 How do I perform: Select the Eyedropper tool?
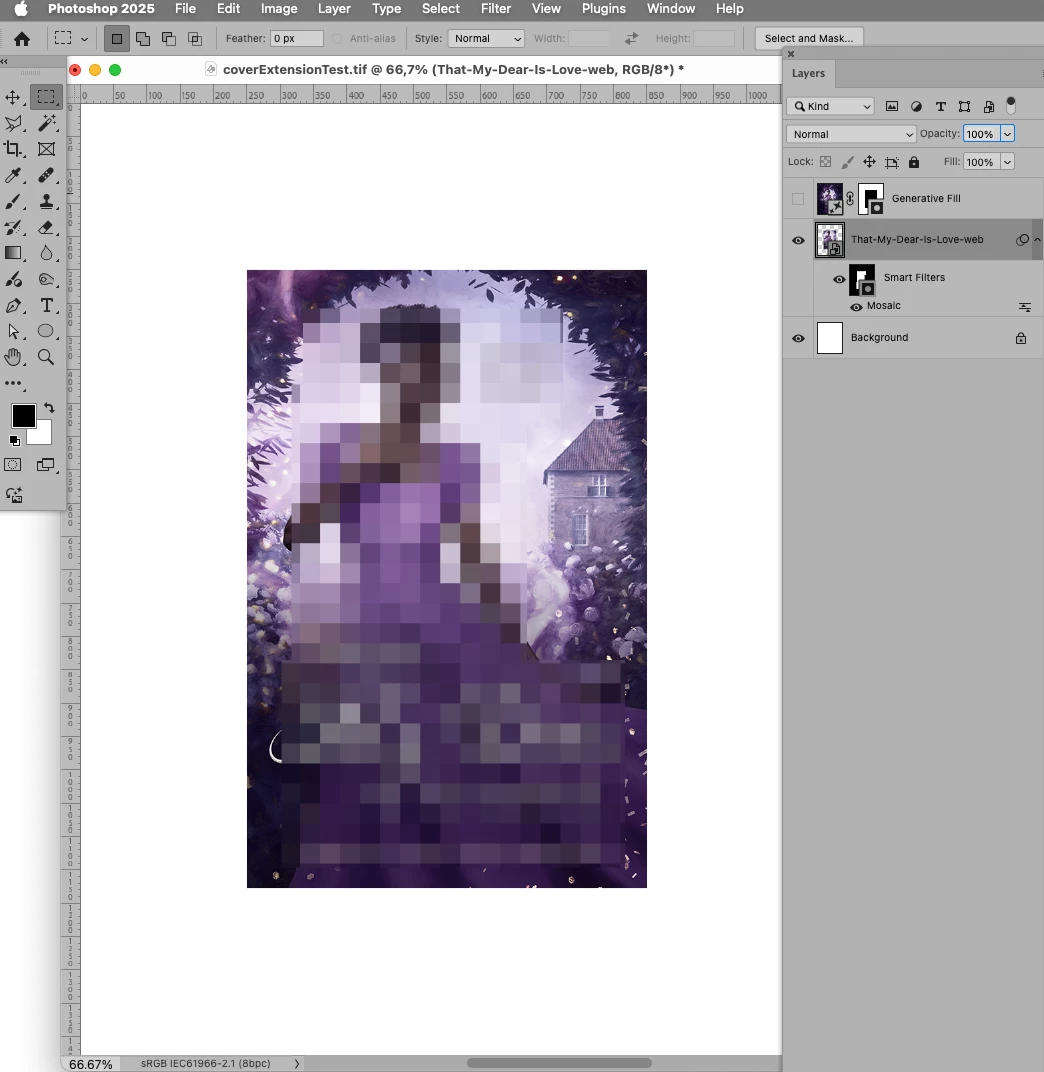click(x=13, y=175)
